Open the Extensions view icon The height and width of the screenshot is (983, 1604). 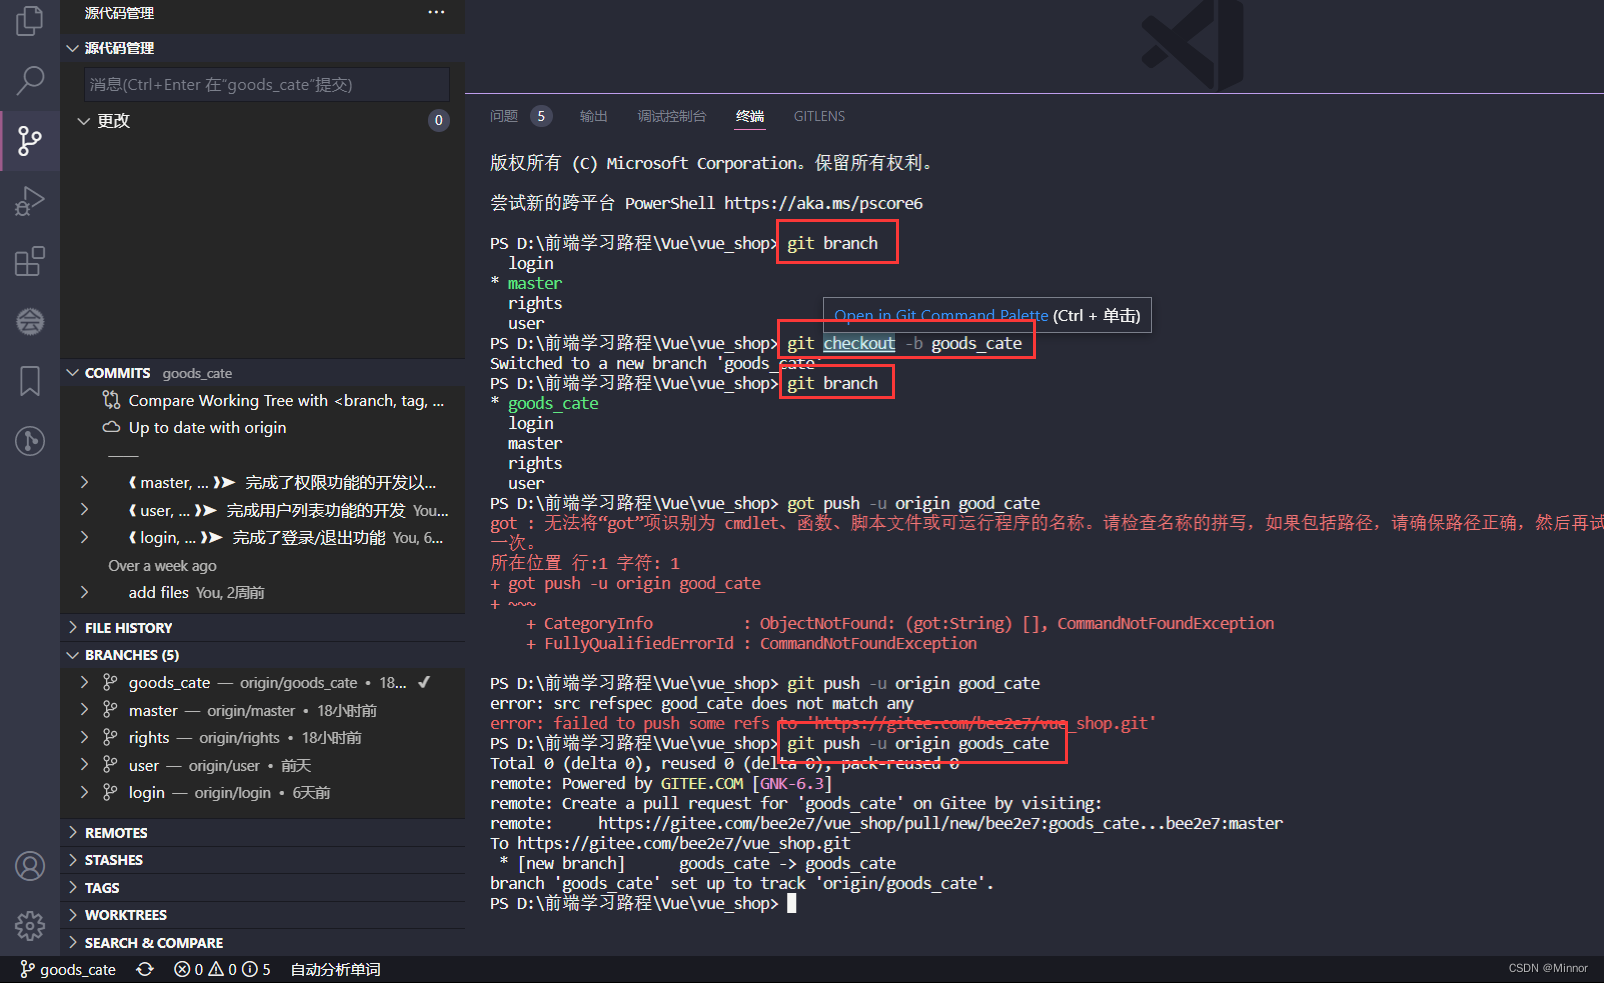[30, 261]
